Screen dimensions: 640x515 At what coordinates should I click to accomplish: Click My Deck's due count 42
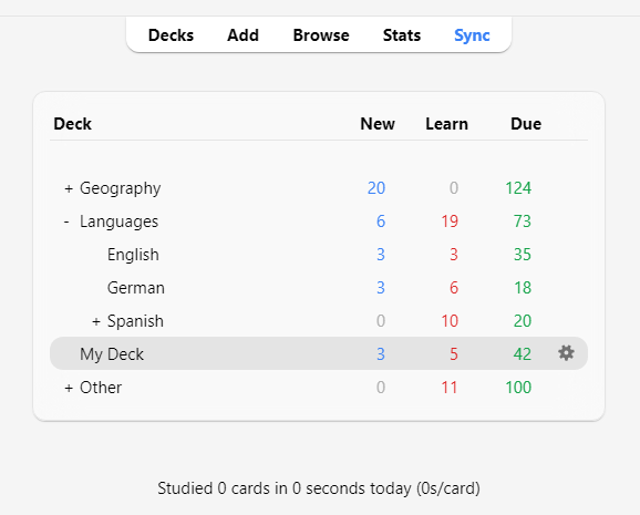tap(522, 354)
